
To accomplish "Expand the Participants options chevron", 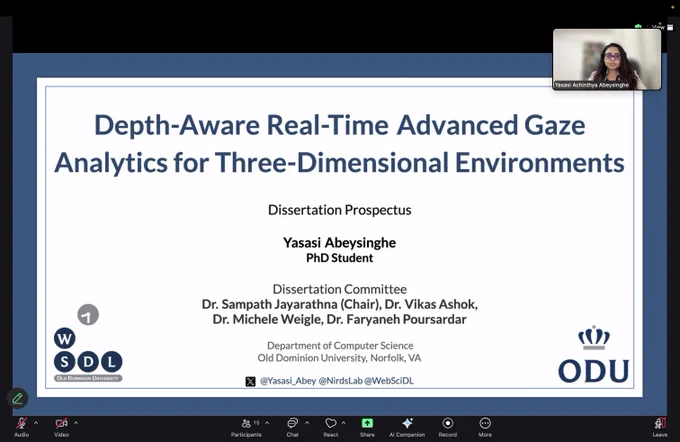I will [x=267, y=423].
